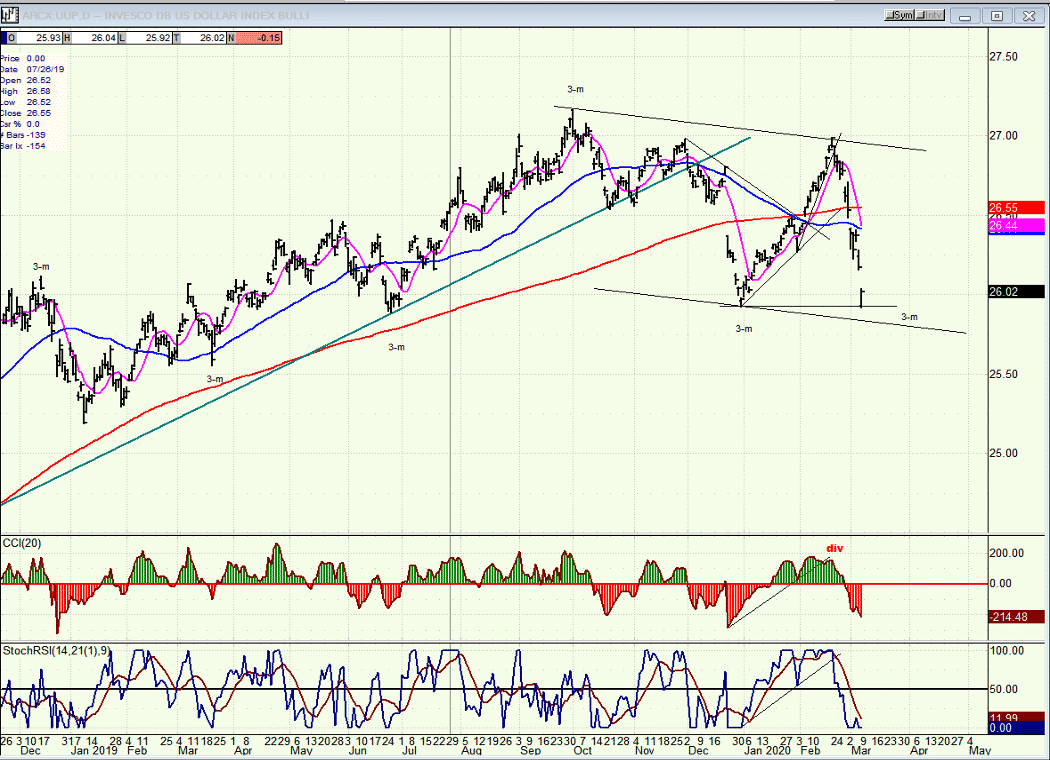
Task: Click the Last price field 26.02
Action: 204,38
